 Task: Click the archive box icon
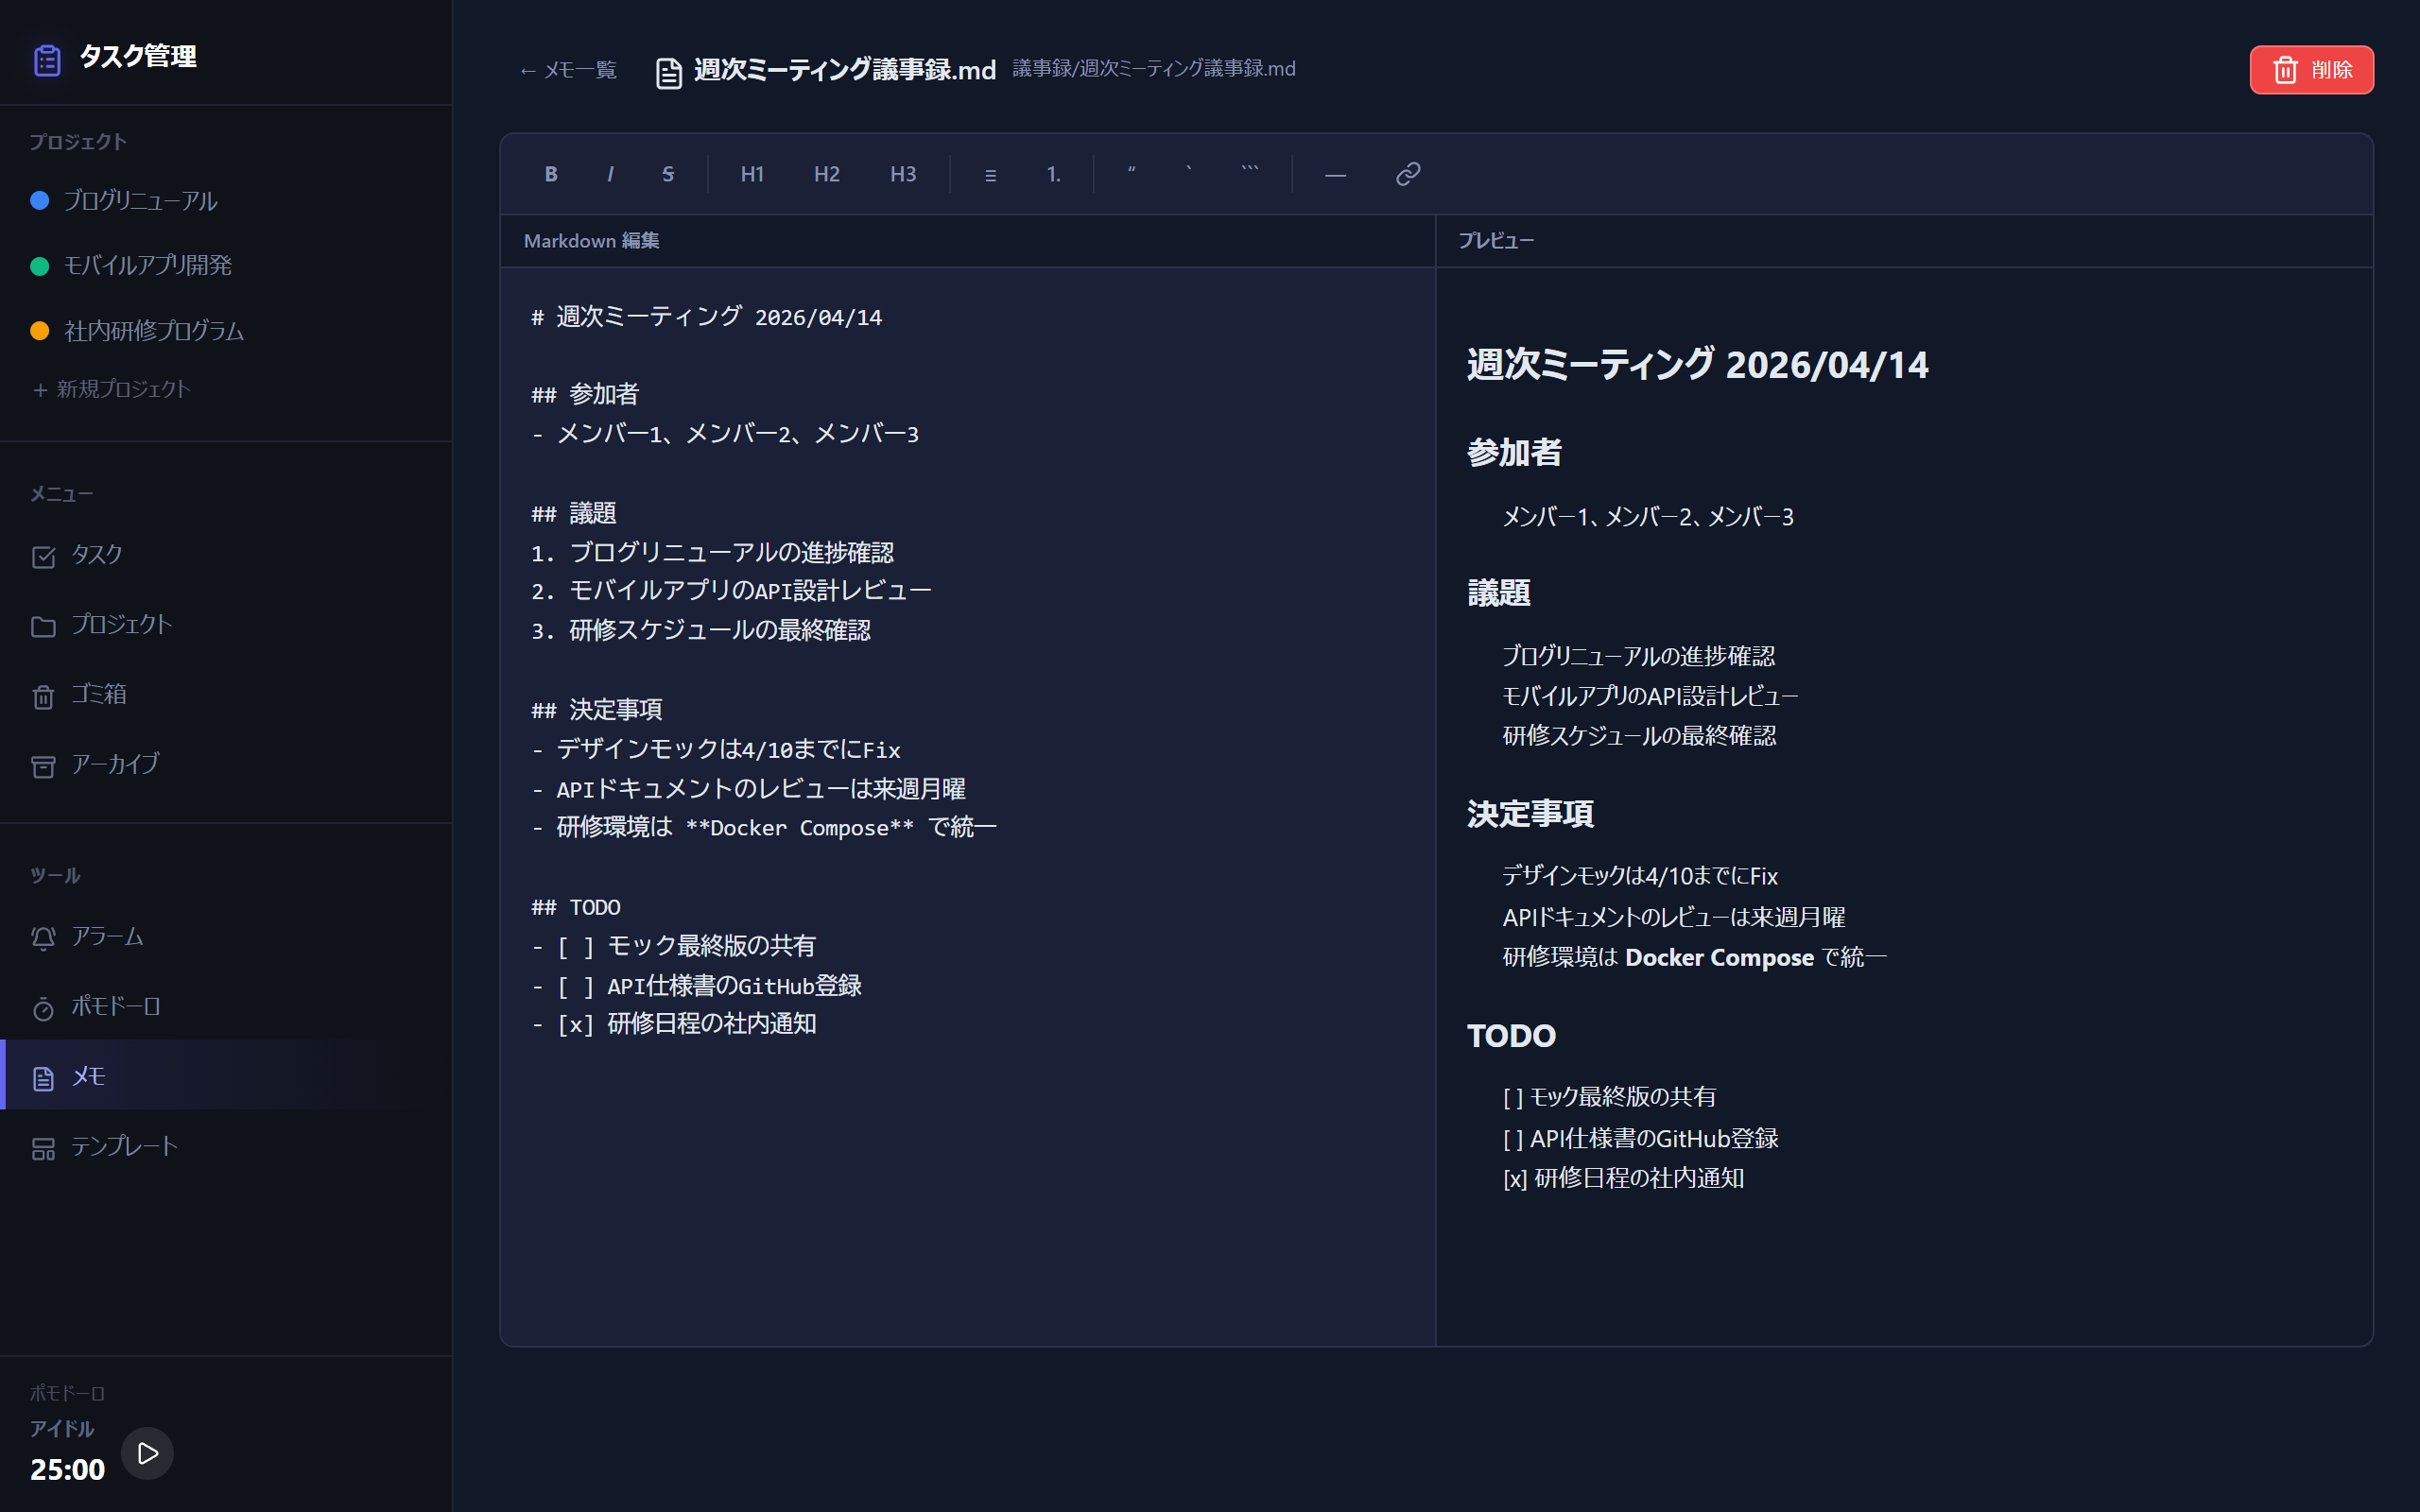click(x=43, y=767)
